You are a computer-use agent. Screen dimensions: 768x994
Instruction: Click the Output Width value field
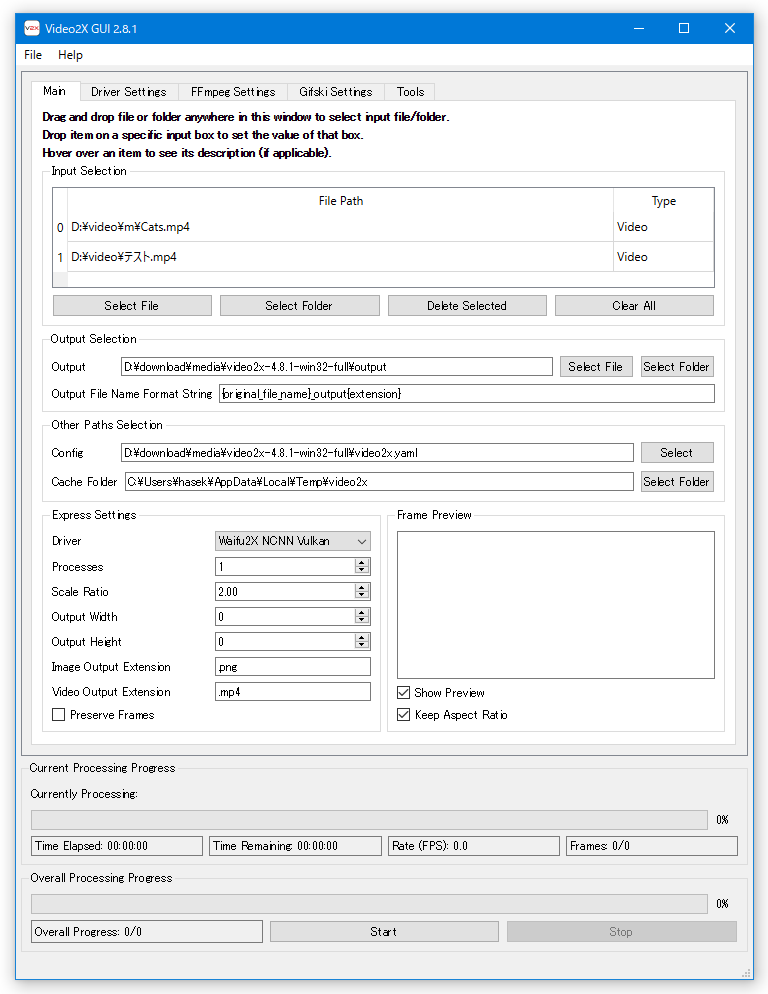click(x=285, y=617)
